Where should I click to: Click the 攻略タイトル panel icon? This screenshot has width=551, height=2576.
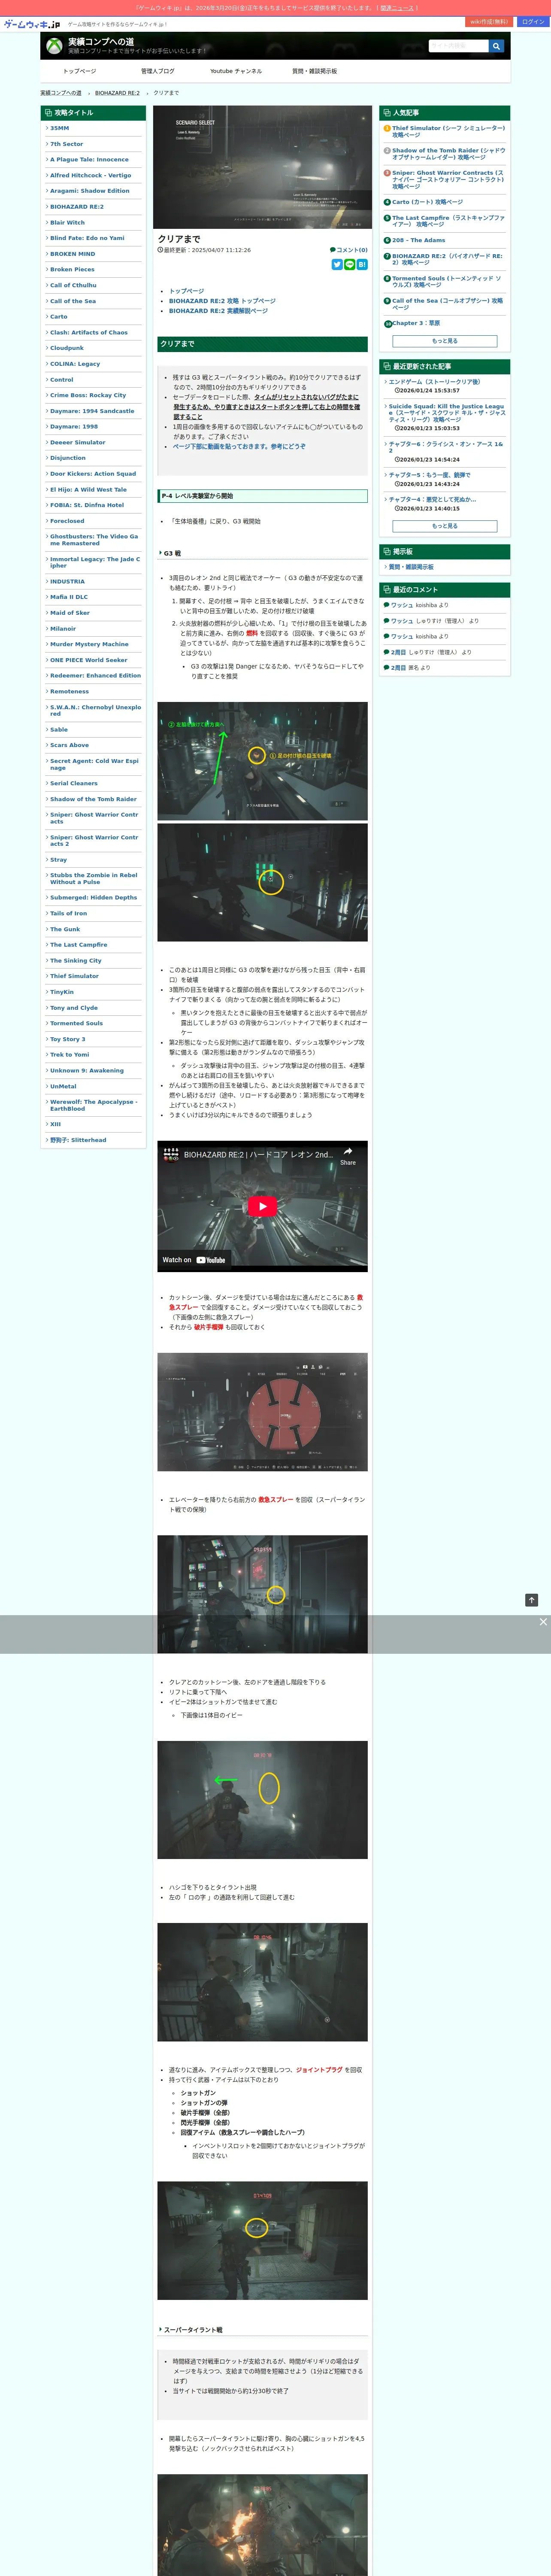(x=47, y=113)
